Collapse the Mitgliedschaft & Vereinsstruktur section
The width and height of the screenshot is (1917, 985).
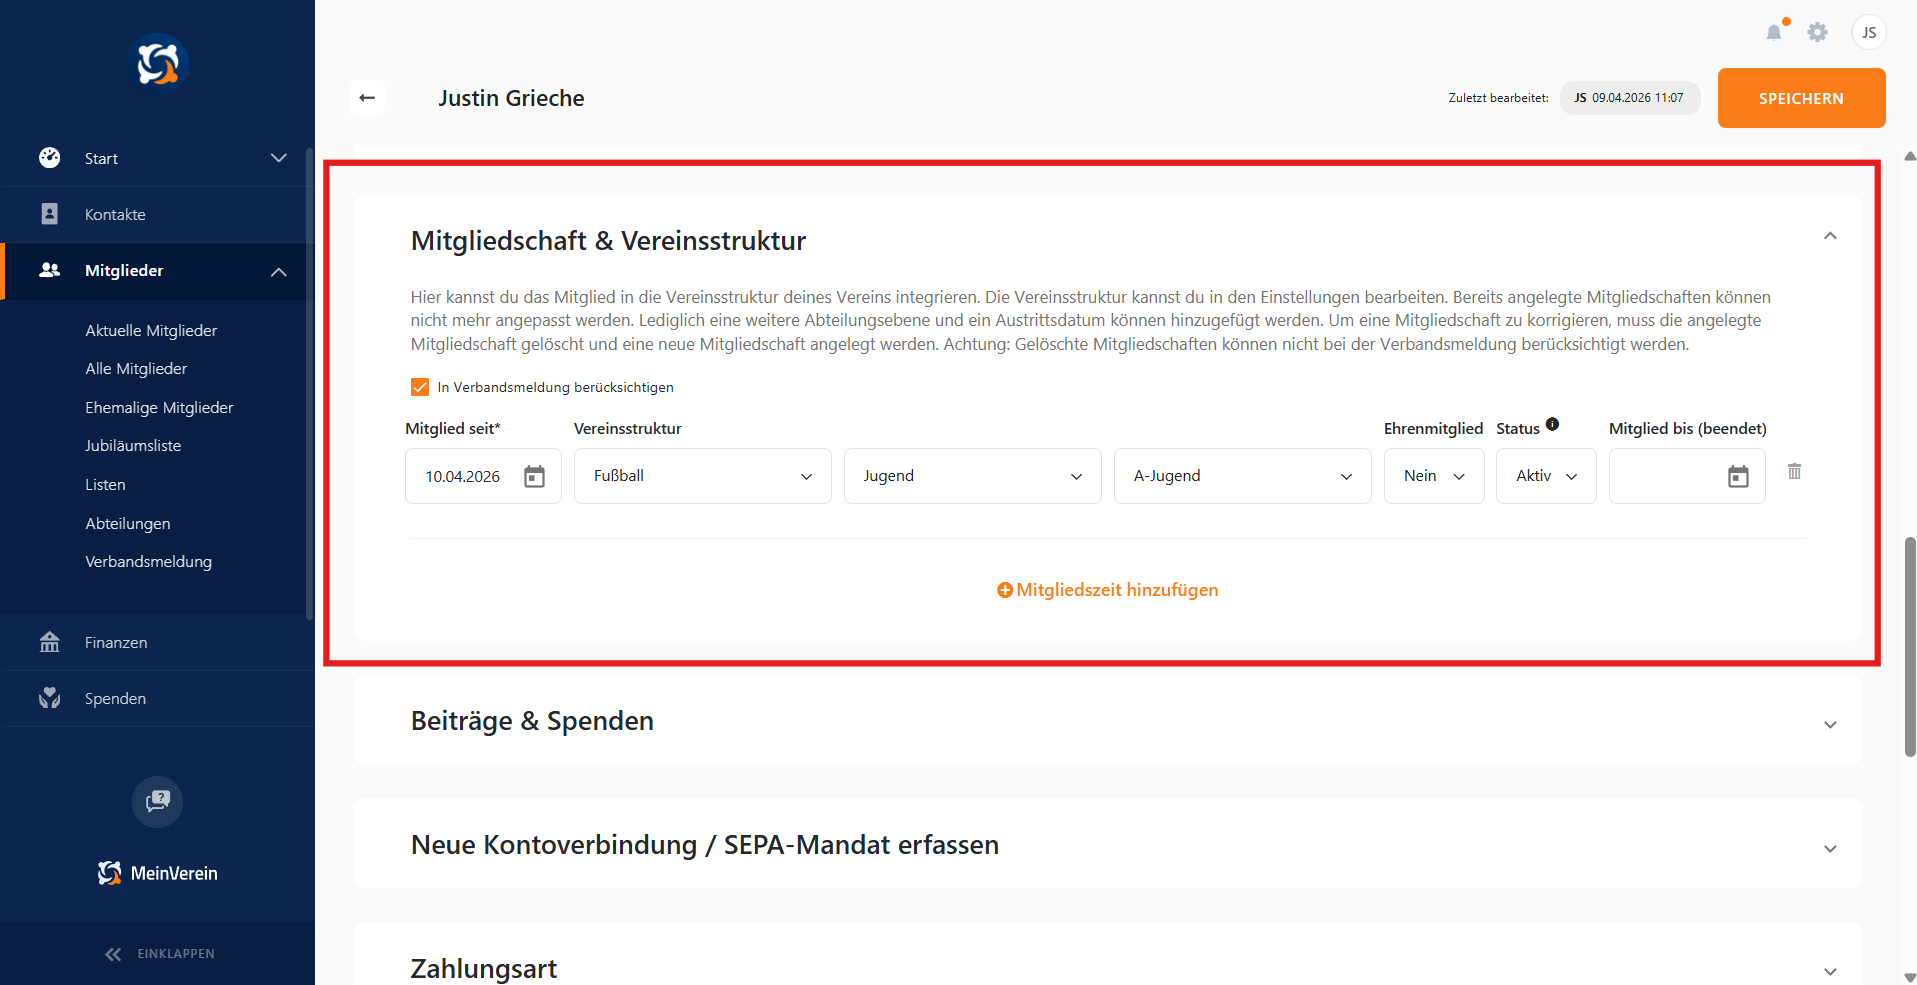(x=1829, y=236)
